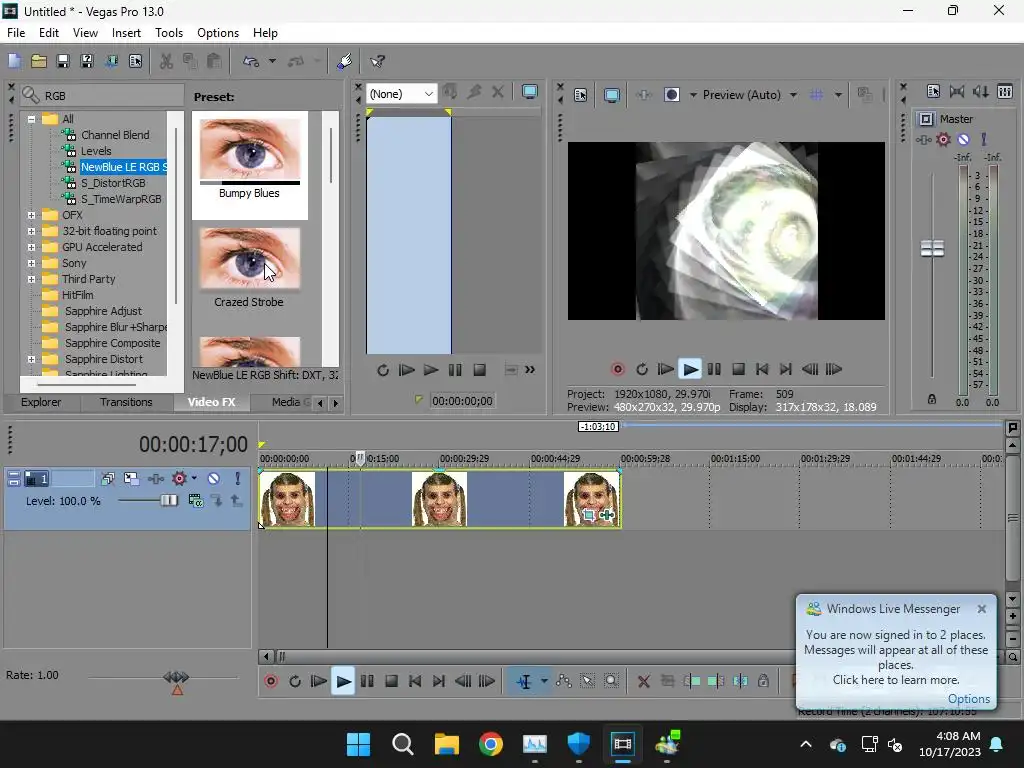The width and height of the screenshot is (1024, 768).
Task: Click Record in the preview window transport
Action: (618, 369)
